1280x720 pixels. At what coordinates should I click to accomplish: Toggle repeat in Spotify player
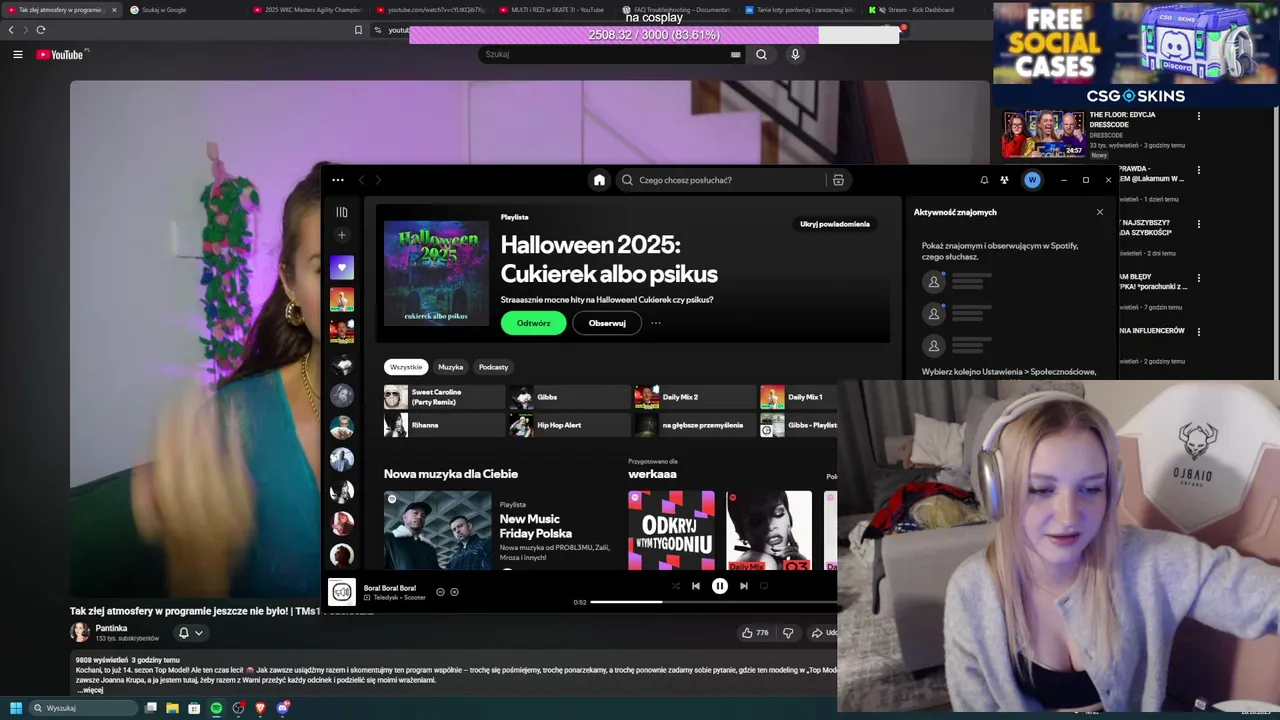(x=764, y=586)
